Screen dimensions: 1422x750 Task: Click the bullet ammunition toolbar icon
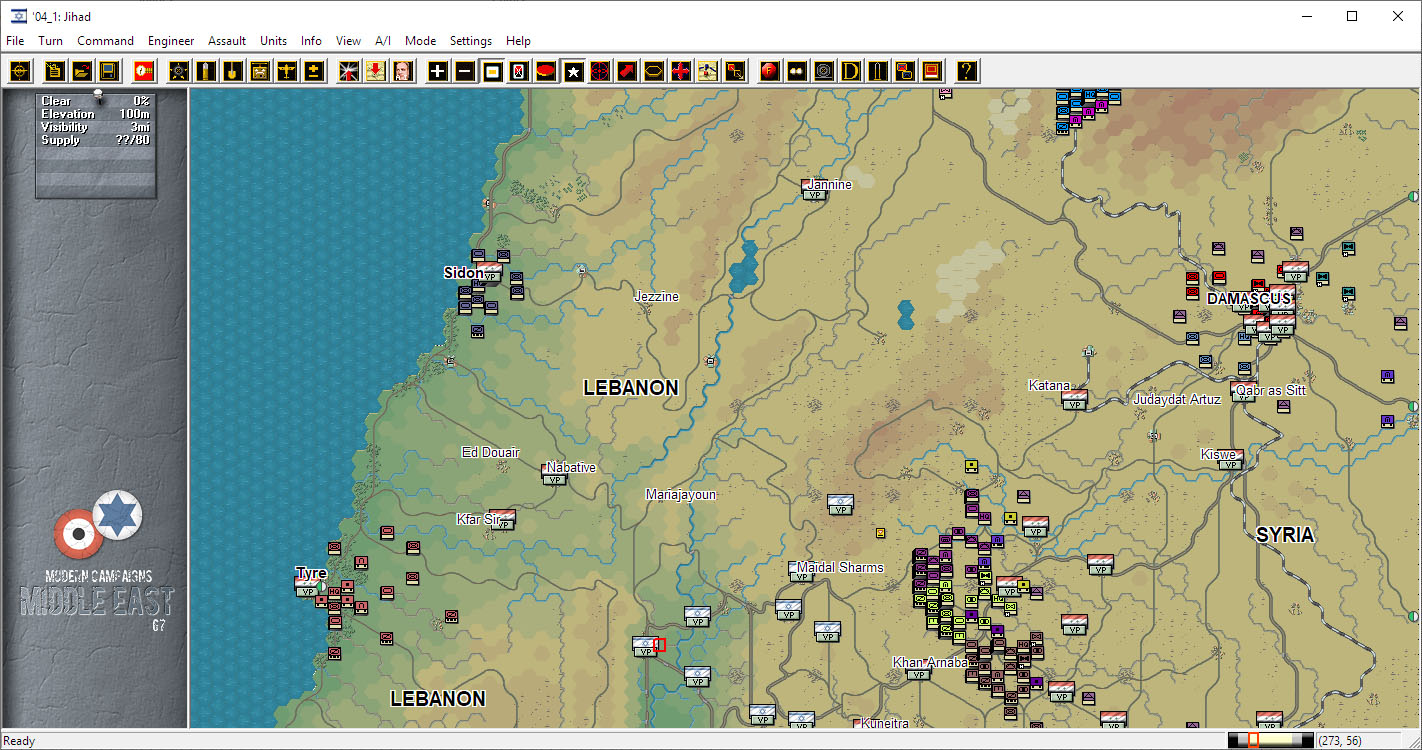(206, 71)
